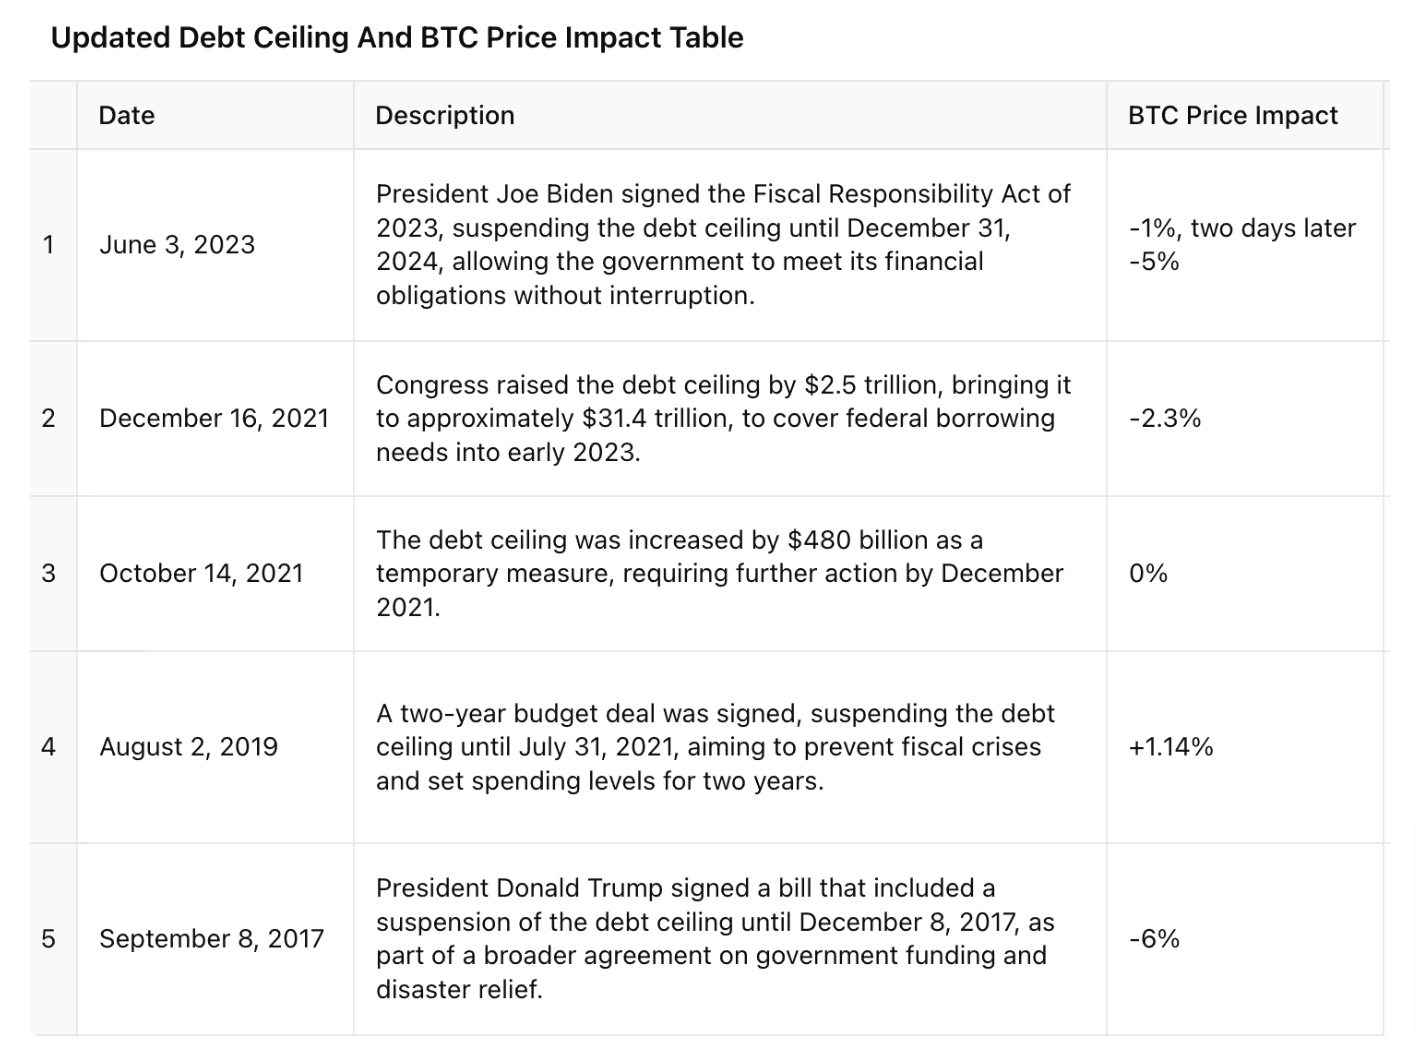Select the August 2, 2019 cell

point(189,747)
